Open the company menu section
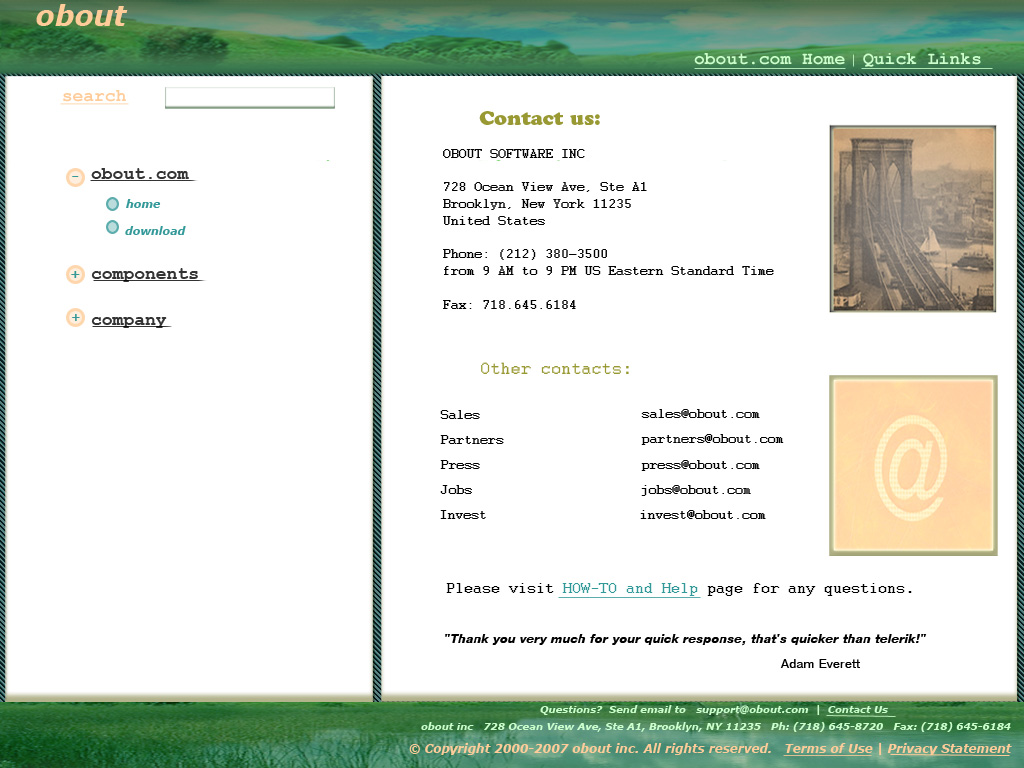 (129, 320)
